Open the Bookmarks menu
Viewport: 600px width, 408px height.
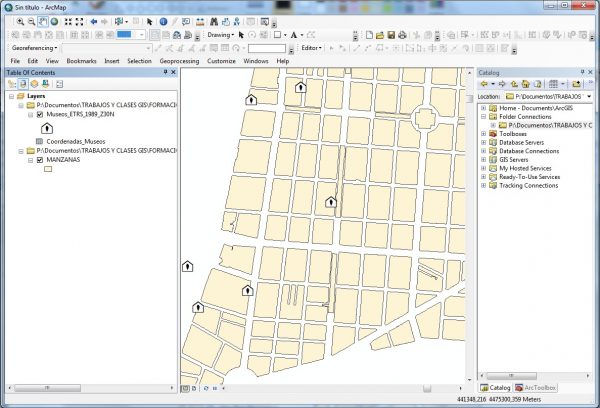tap(82, 61)
